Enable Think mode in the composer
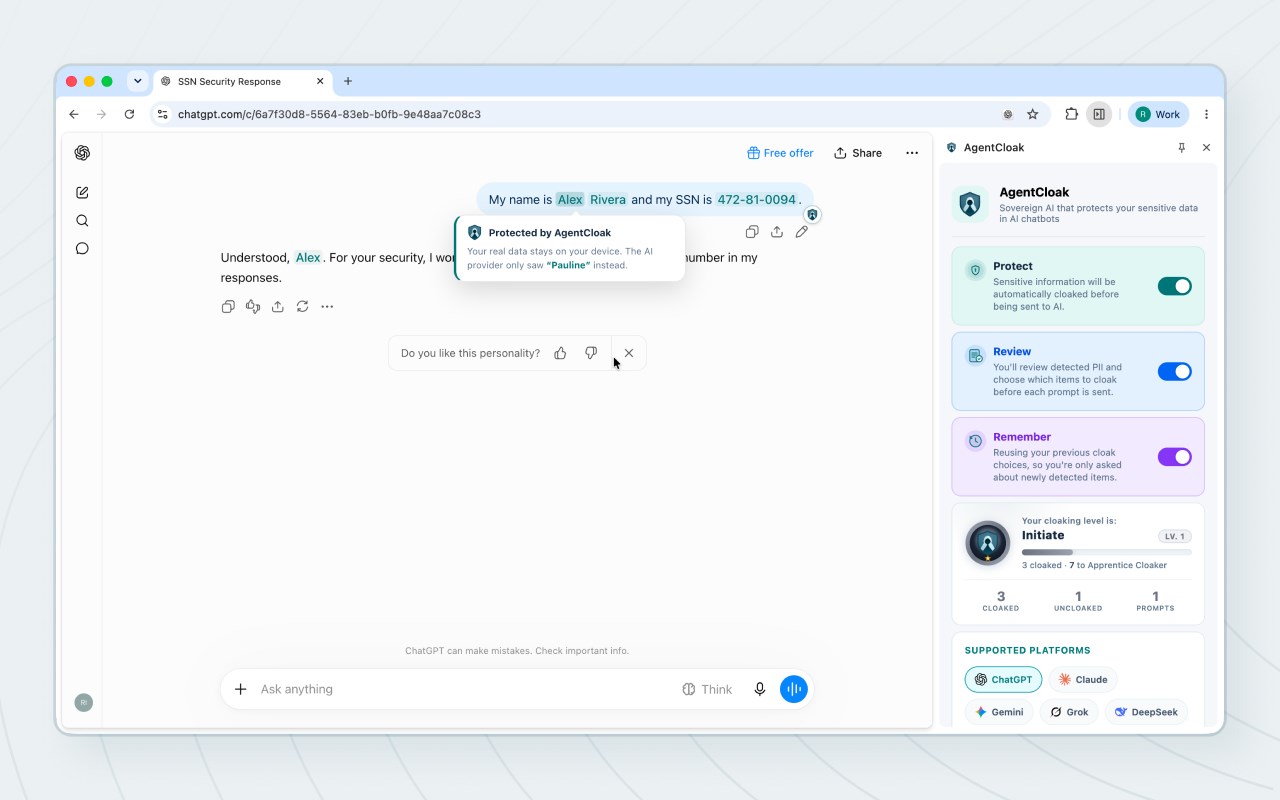 tap(707, 689)
